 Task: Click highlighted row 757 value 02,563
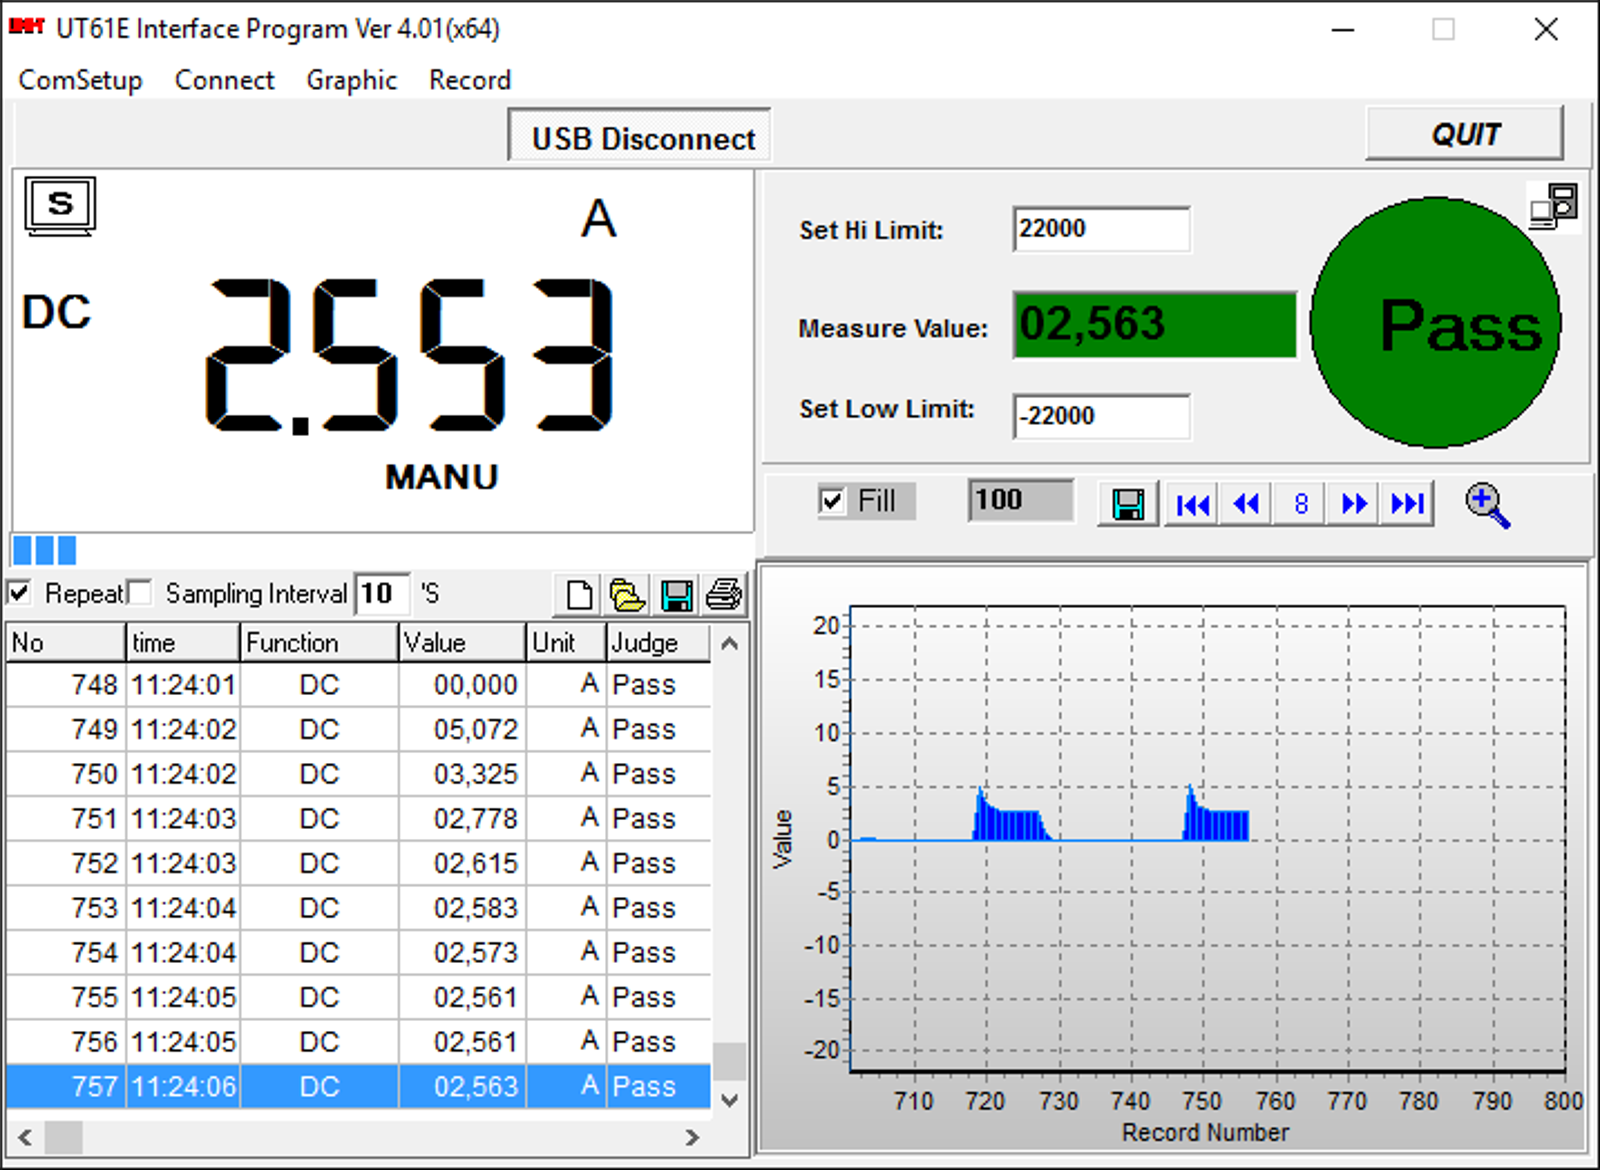pos(476,1087)
